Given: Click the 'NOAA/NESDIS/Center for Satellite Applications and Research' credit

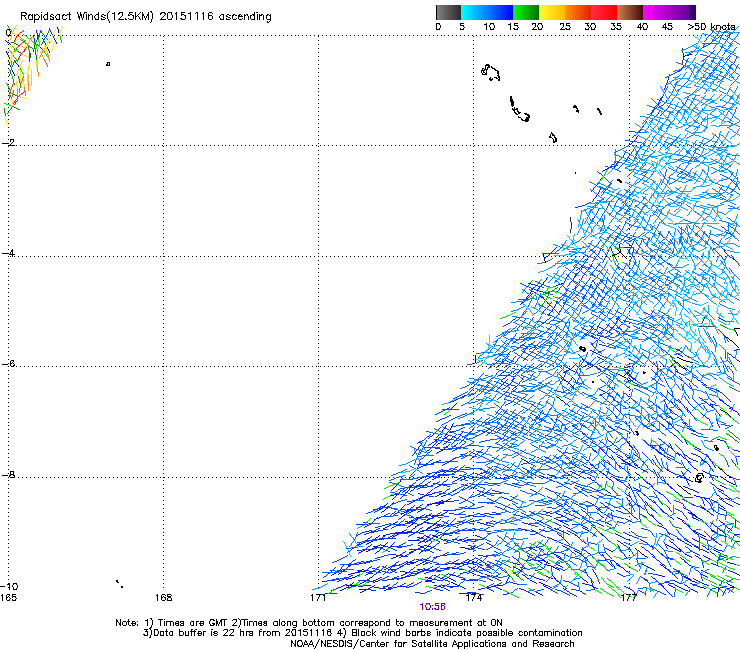Looking at the screenshot, I should click(432, 644).
